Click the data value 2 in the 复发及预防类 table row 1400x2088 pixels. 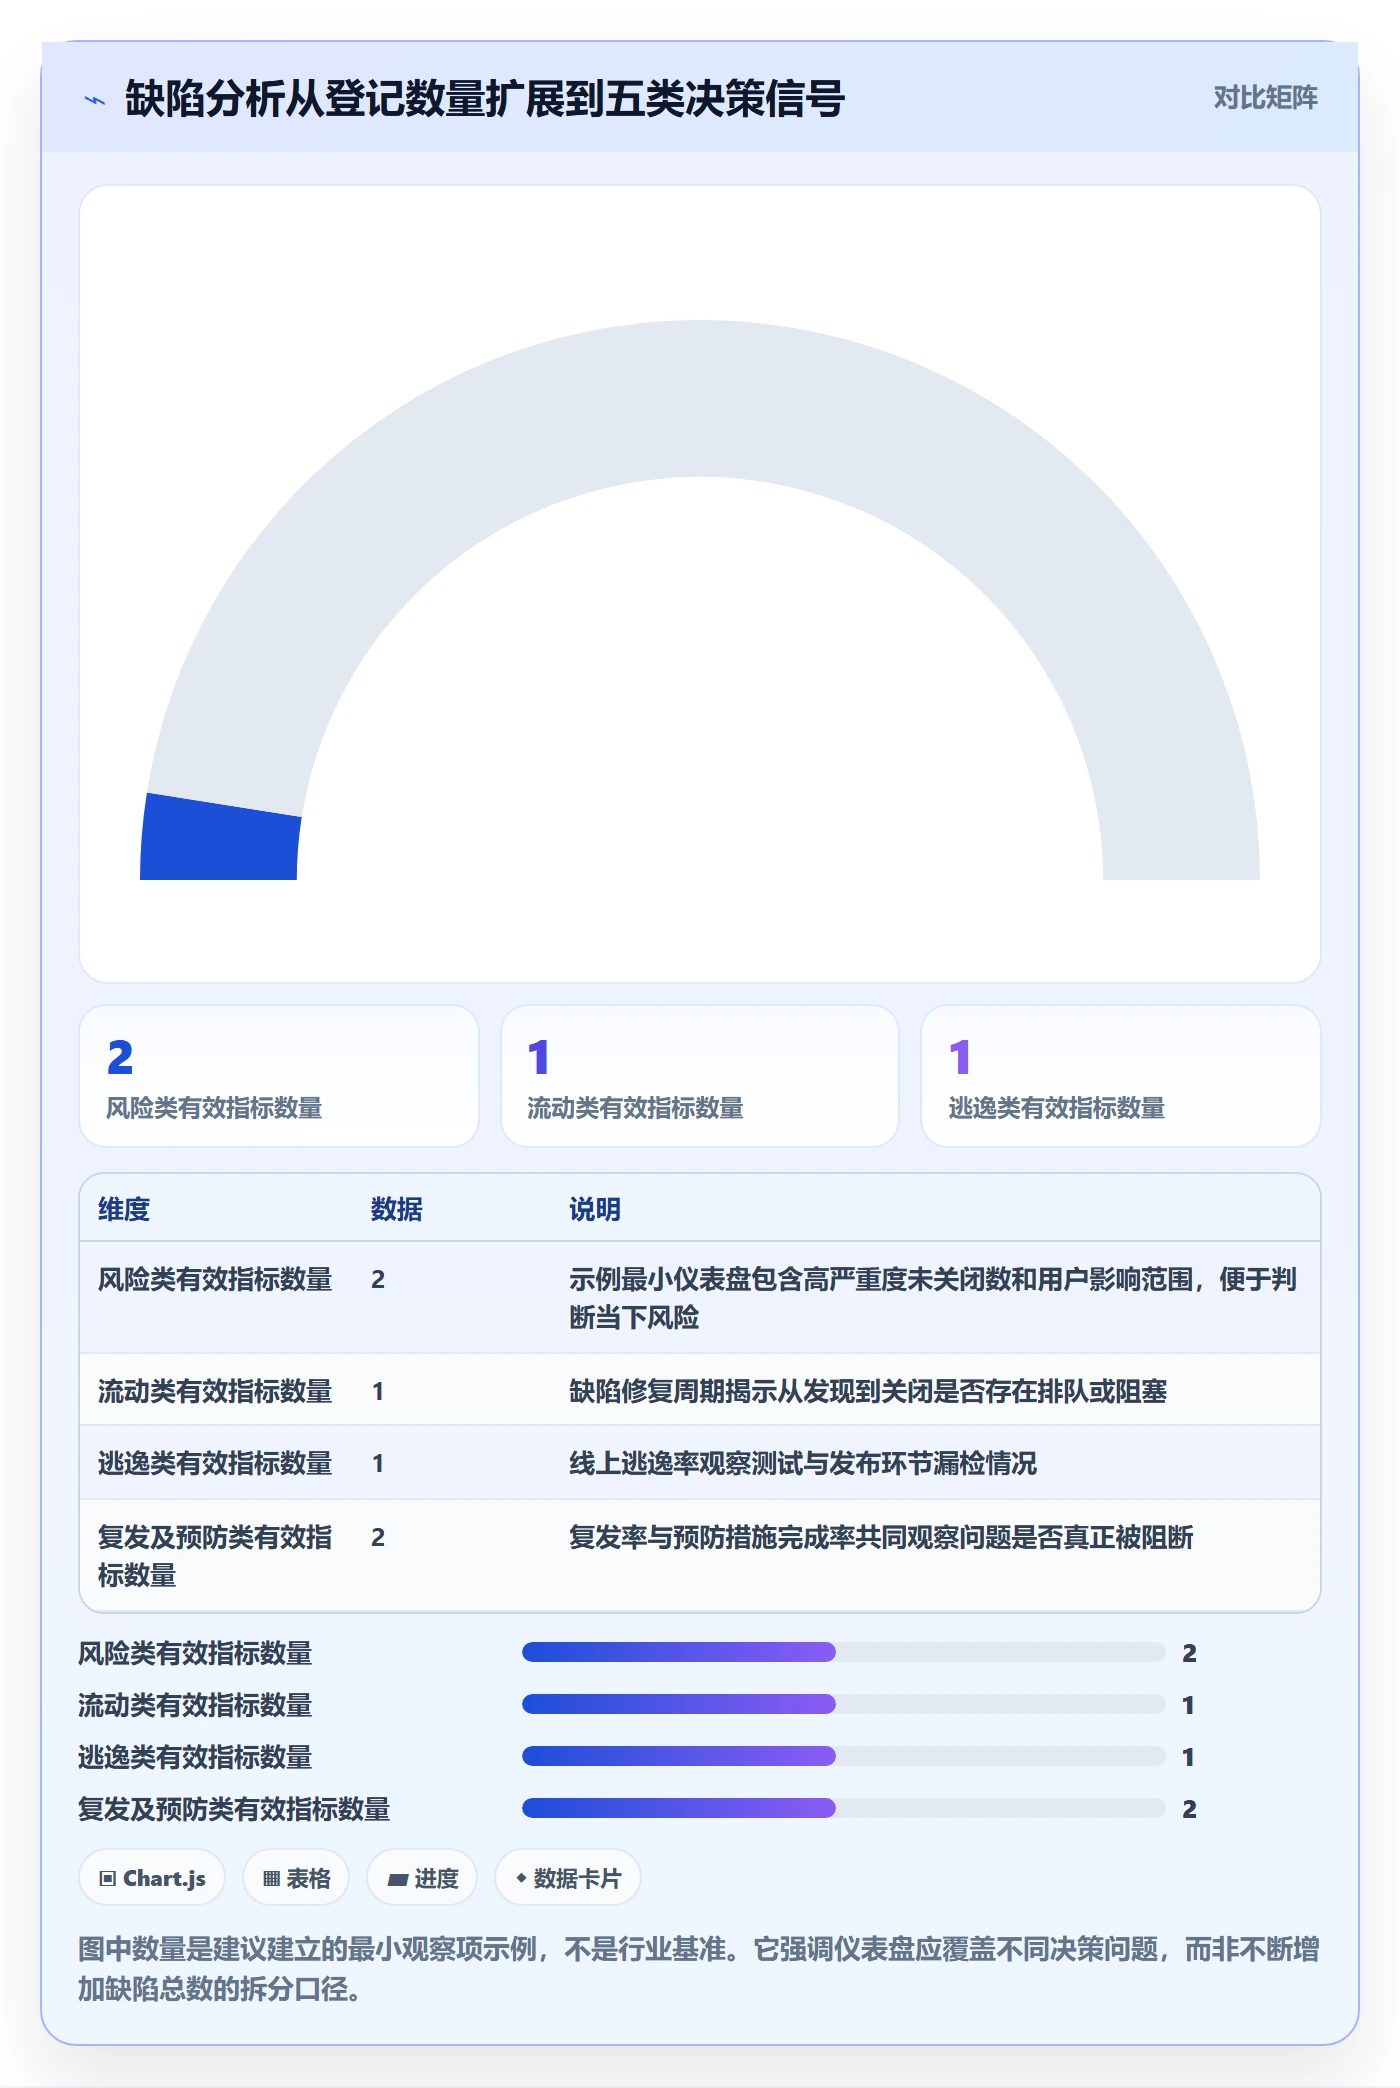(x=378, y=1537)
